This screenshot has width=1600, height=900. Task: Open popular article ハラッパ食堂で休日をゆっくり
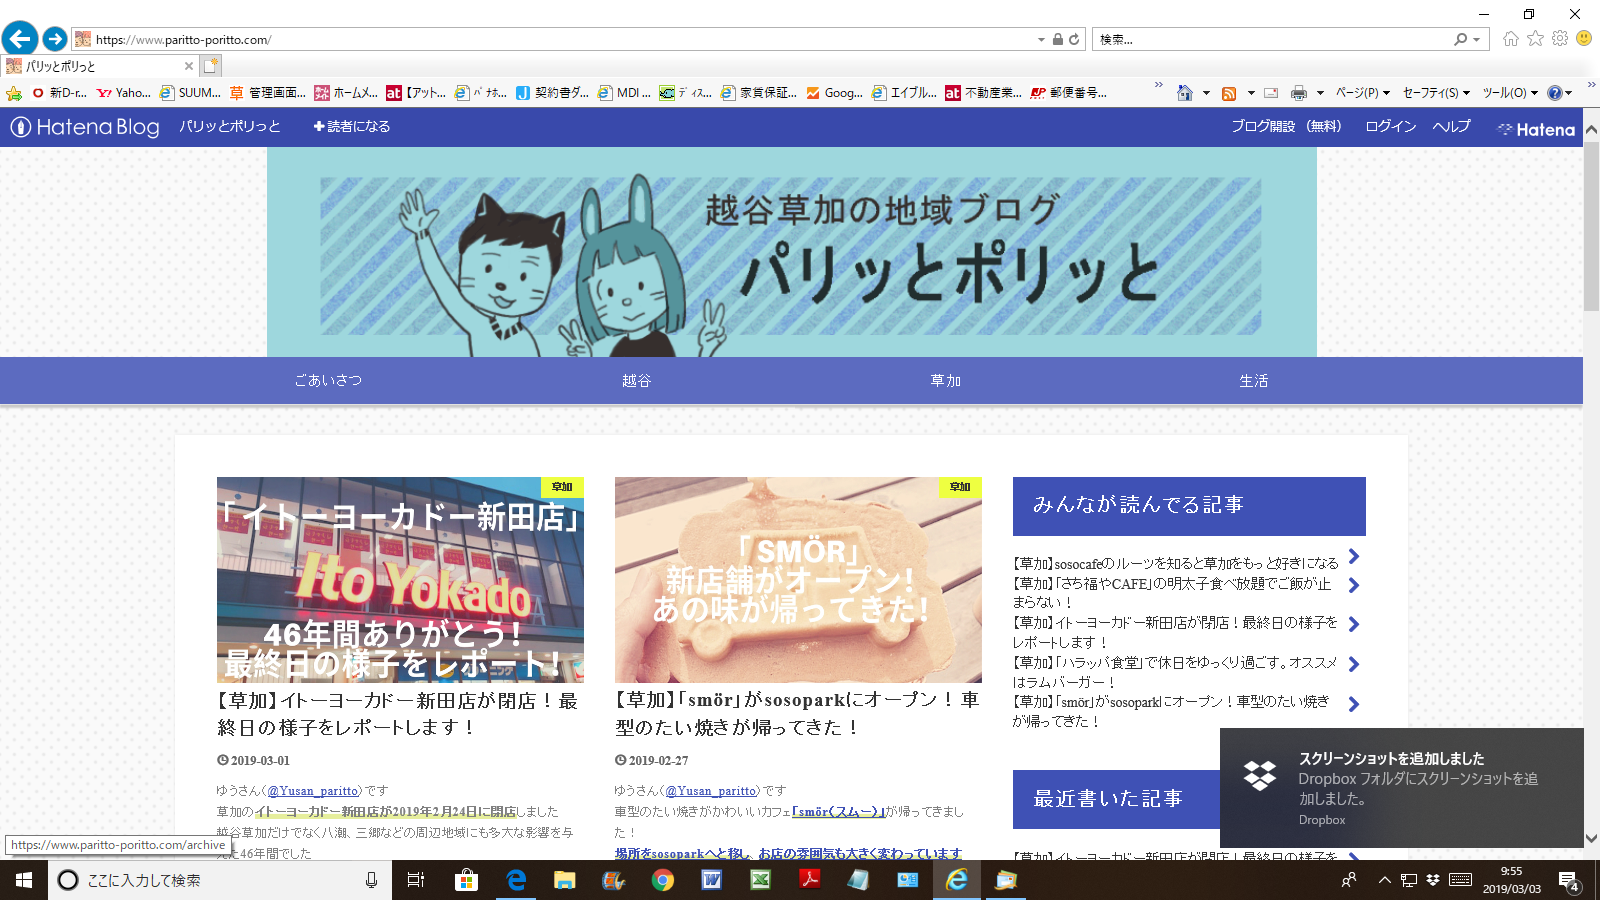point(1176,672)
